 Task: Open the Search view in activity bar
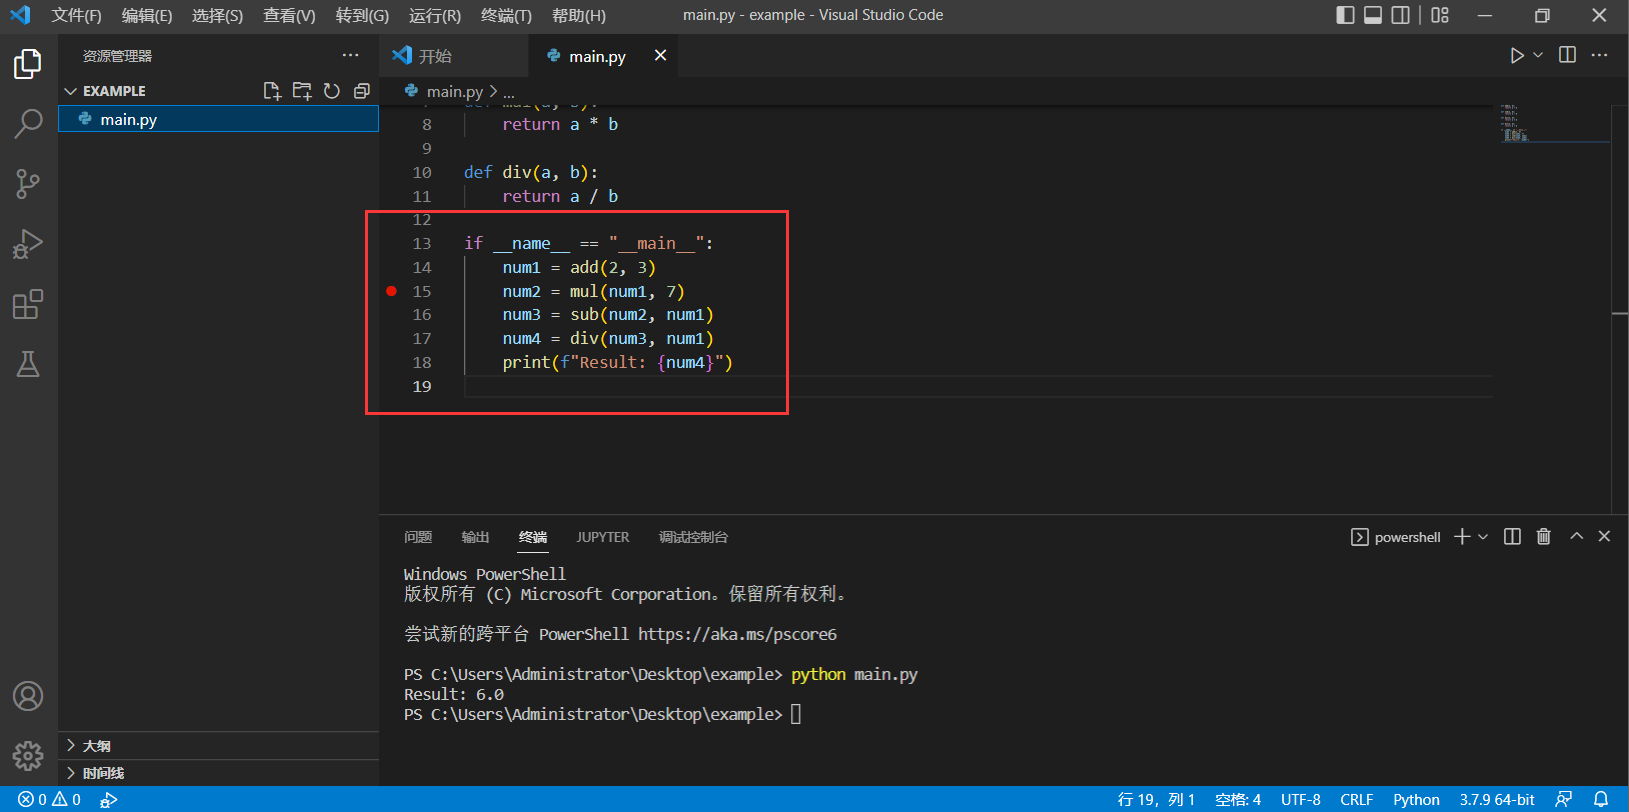(28, 124)
